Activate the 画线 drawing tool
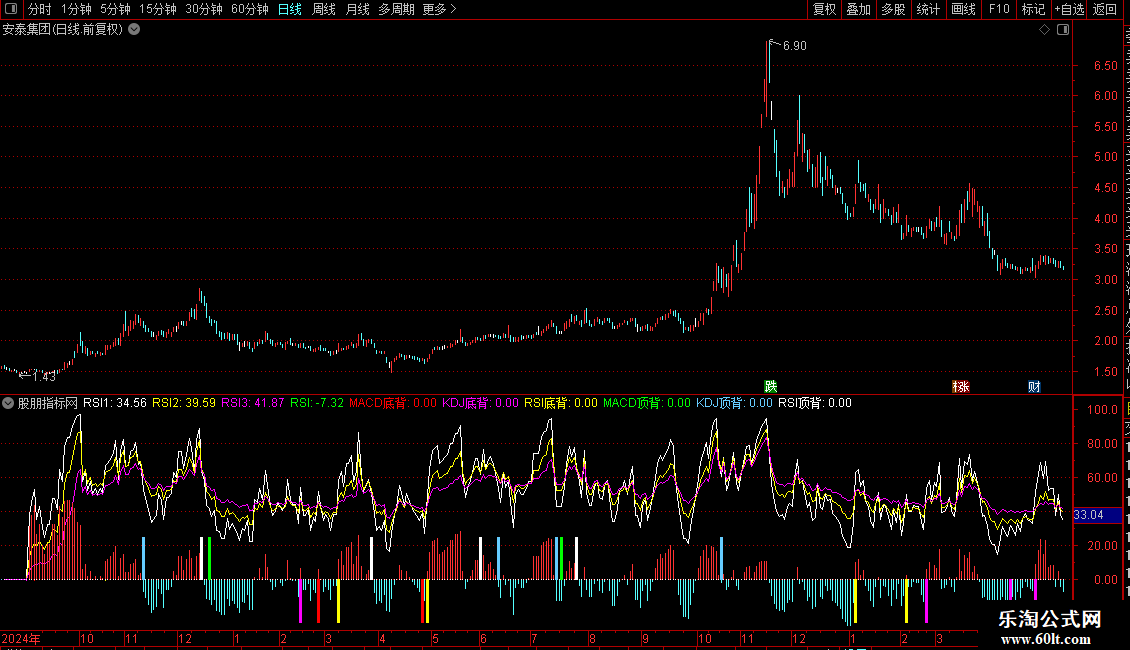1130x650 pixels. click(x=964, y=9)
